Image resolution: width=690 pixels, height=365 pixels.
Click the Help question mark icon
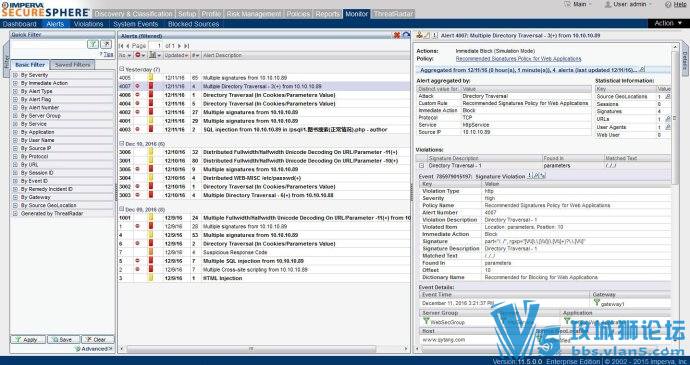[669, 4]
